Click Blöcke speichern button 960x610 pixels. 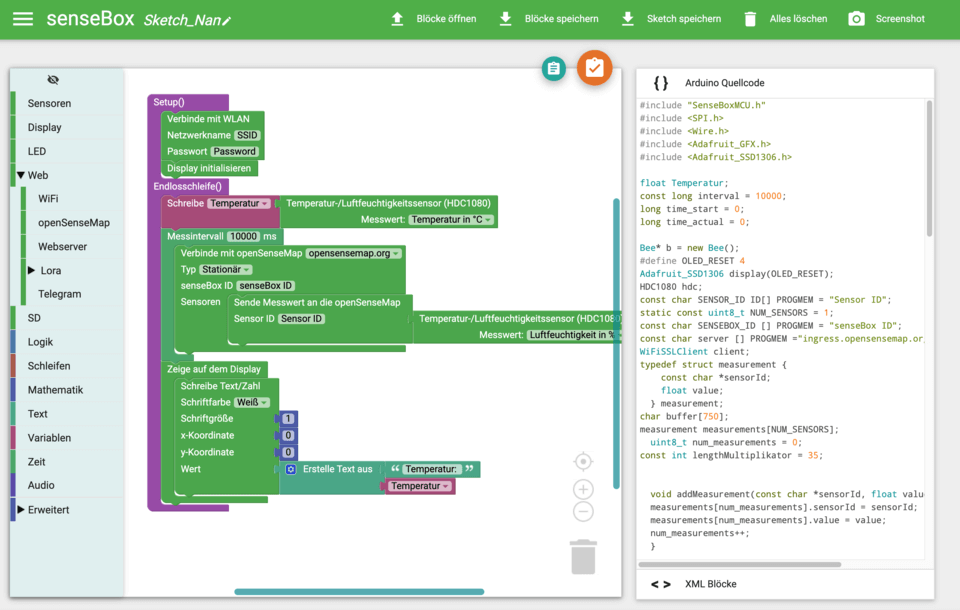(x=548, y=19)
